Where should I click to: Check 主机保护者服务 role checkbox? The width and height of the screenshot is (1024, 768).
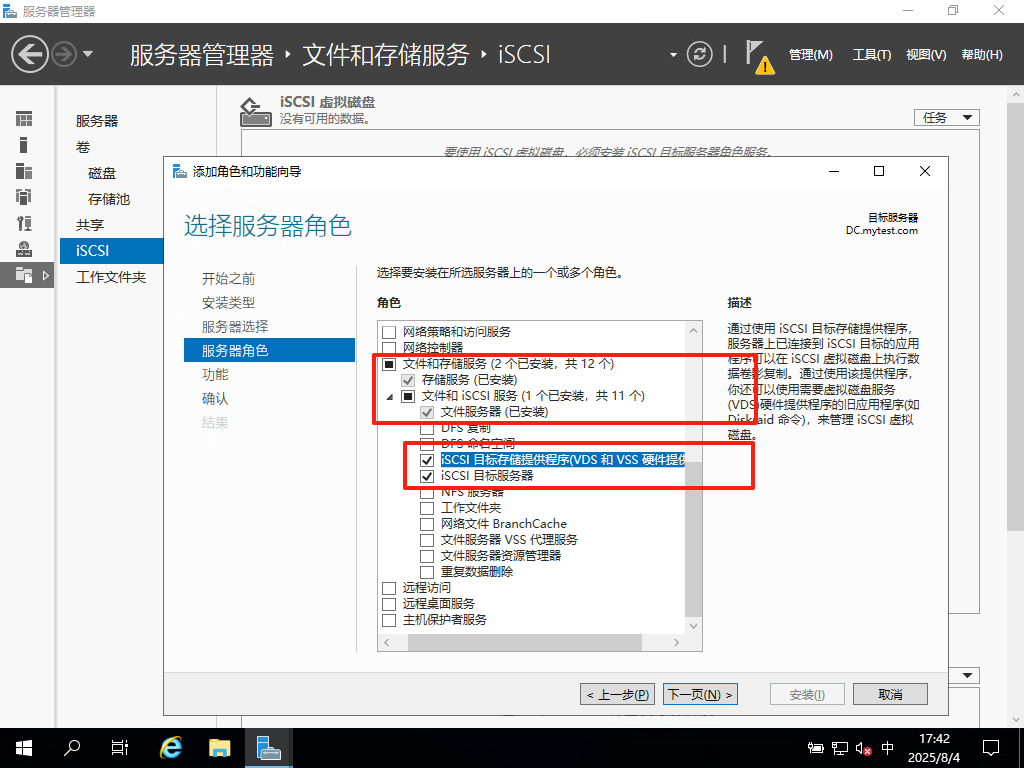pos(389,620)
